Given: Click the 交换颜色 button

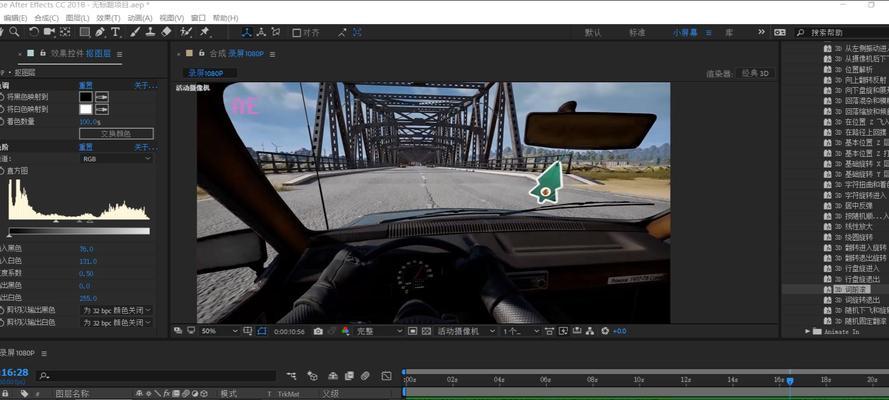Looking at the screenshot, I should tap(116, 134).
